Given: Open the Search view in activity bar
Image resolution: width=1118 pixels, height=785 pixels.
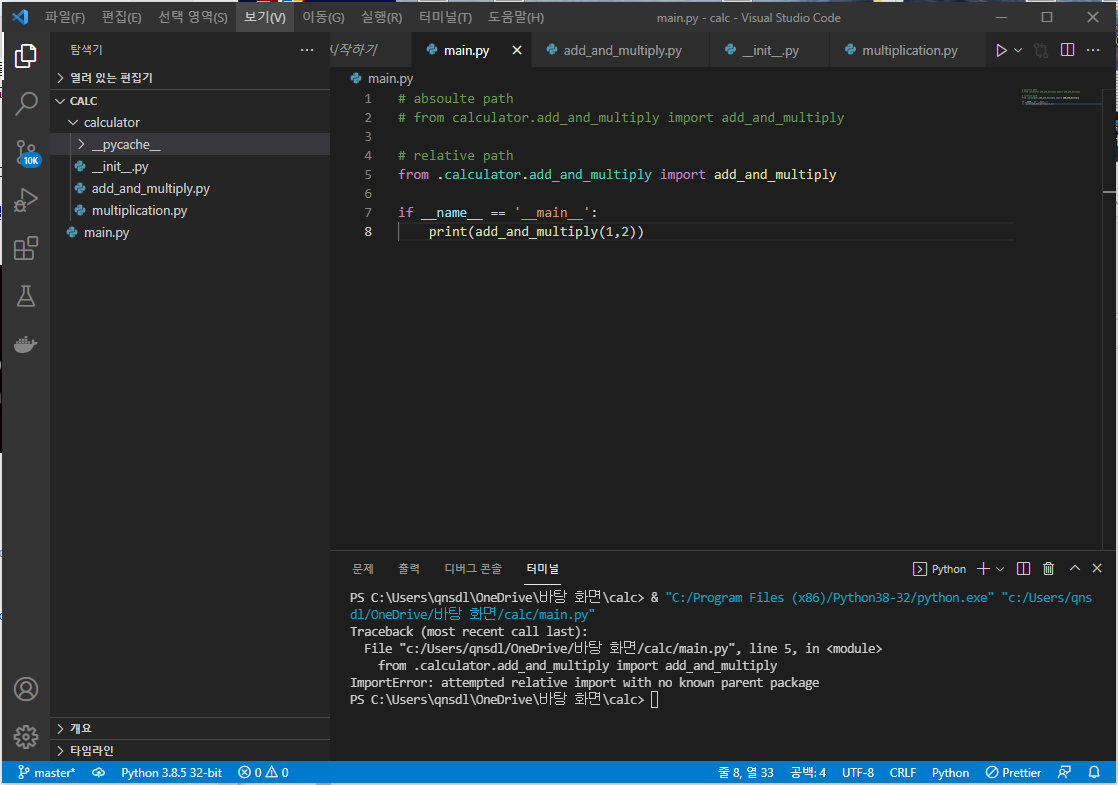Looking at the screenshot, I should click(x=26, y=104).
